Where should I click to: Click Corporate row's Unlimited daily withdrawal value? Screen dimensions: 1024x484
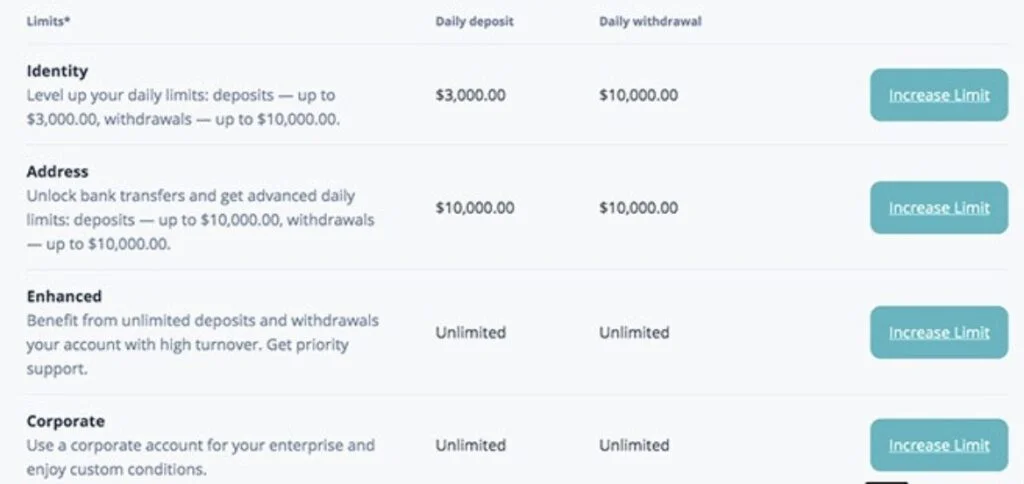[634, 445]
